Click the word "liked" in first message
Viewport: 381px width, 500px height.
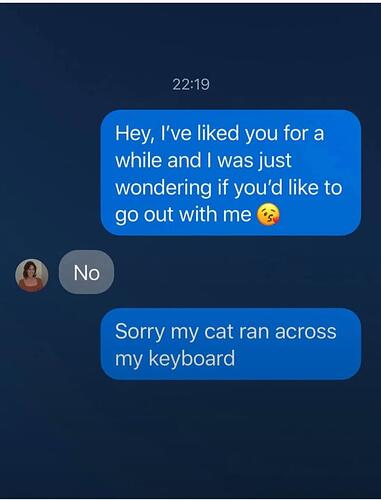coord(218,133)
